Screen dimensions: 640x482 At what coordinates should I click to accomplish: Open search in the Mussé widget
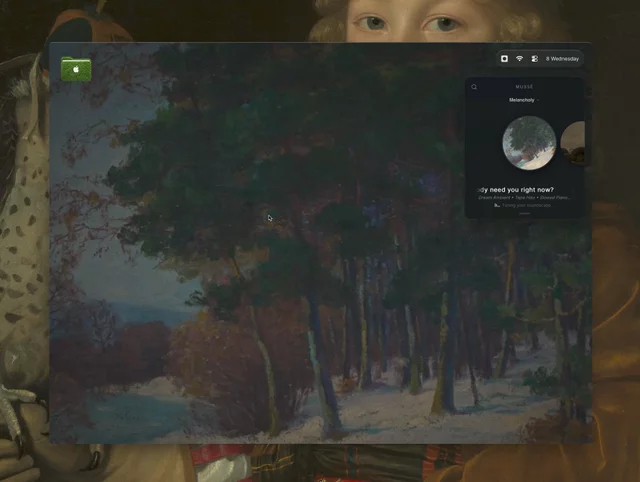point(474,87)
